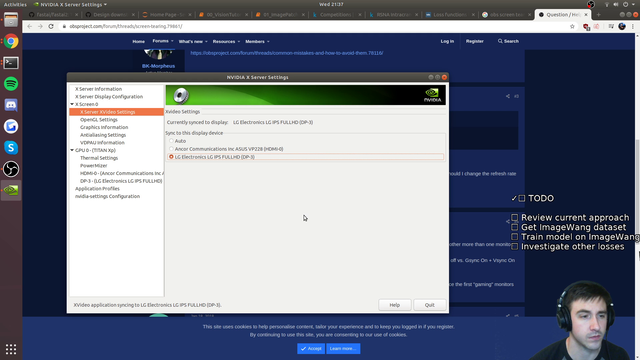Click the clock in top bar
This screenshot has width=640, height=360.
point(331,4)
